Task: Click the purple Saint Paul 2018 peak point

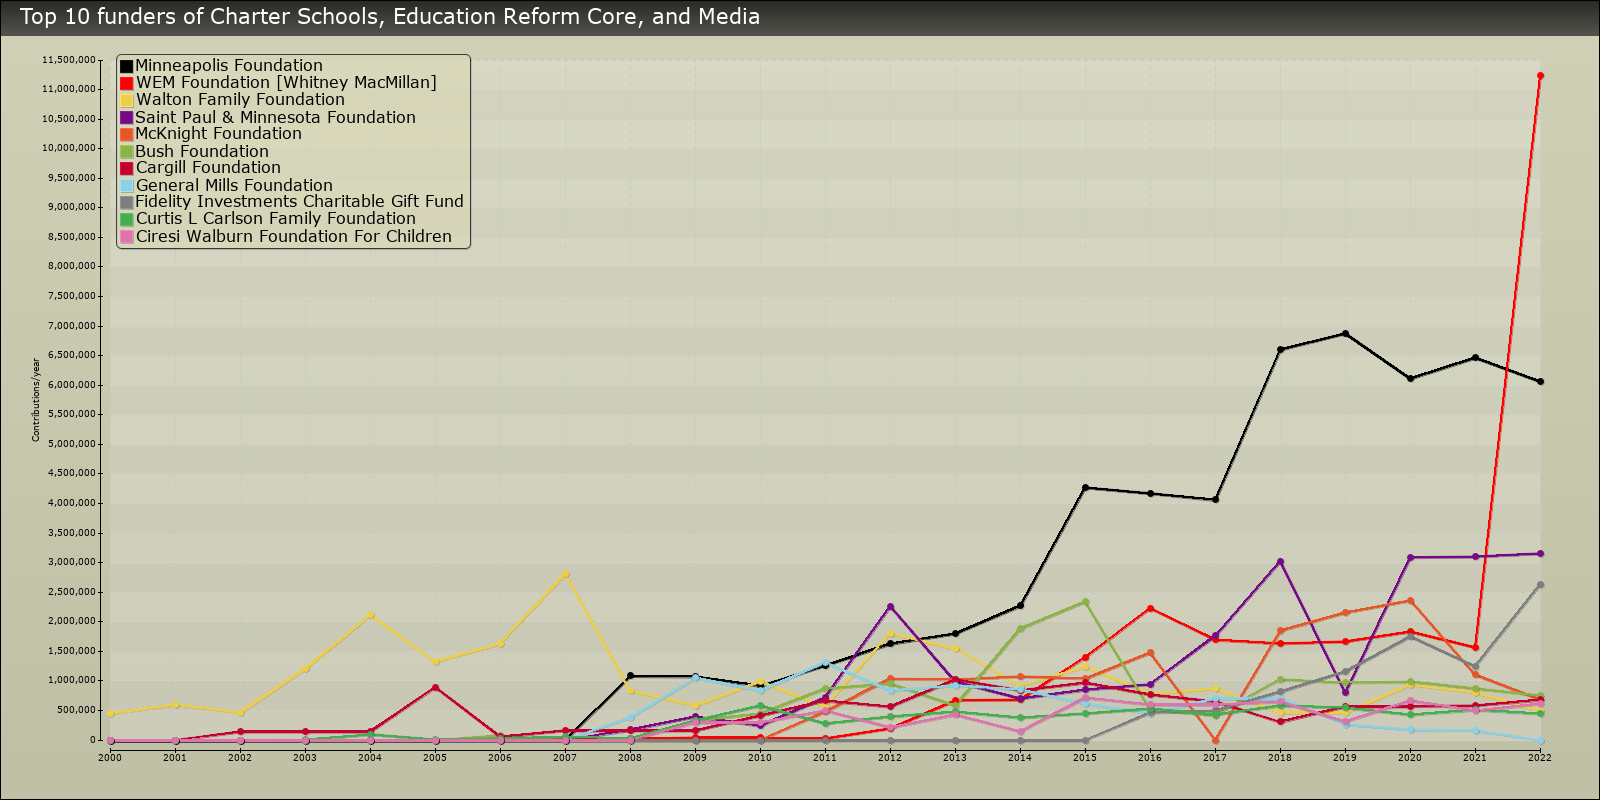Action: 1280,562
